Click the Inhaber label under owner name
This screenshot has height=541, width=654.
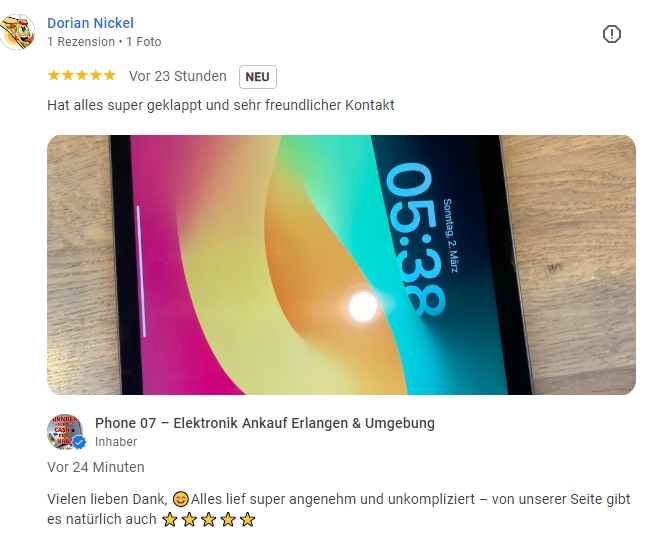(x=116, y=442)
